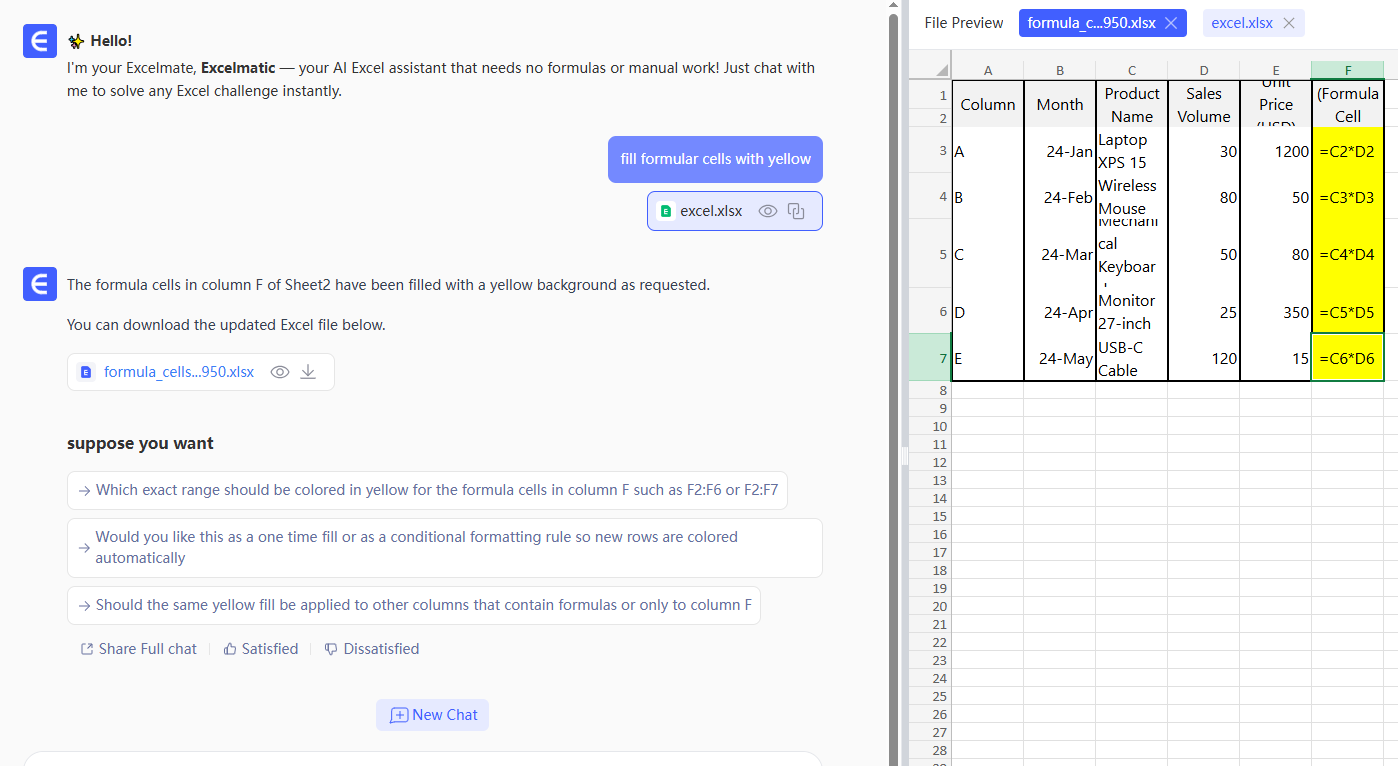Click column F header in spreadsheet
The width and height of the screenshot is (1398, 766).
[x=1347, y=70]
